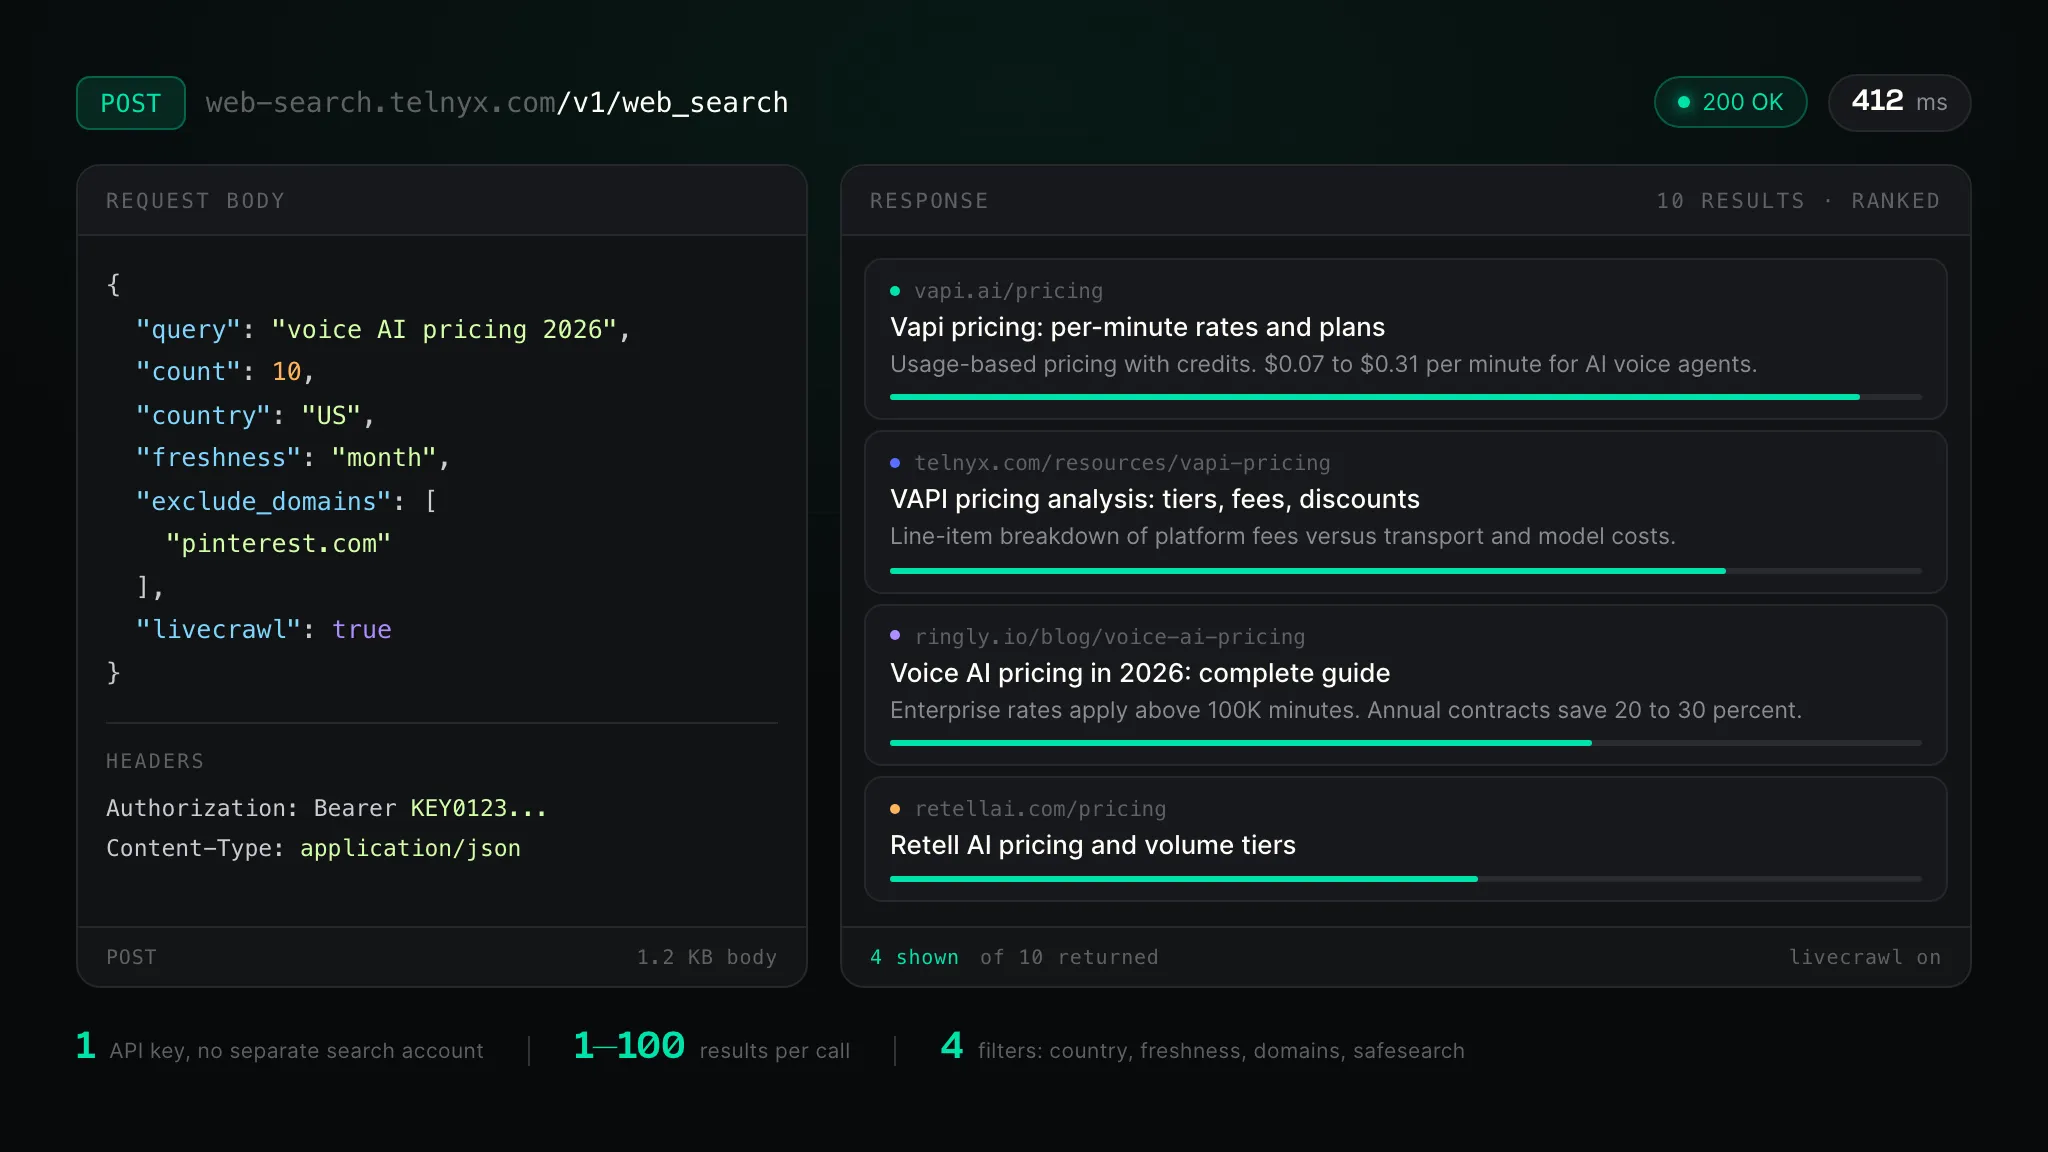Click the purple dot beside ringly.io/blog/voice-ai-pricing

click(x=895, y=635)
